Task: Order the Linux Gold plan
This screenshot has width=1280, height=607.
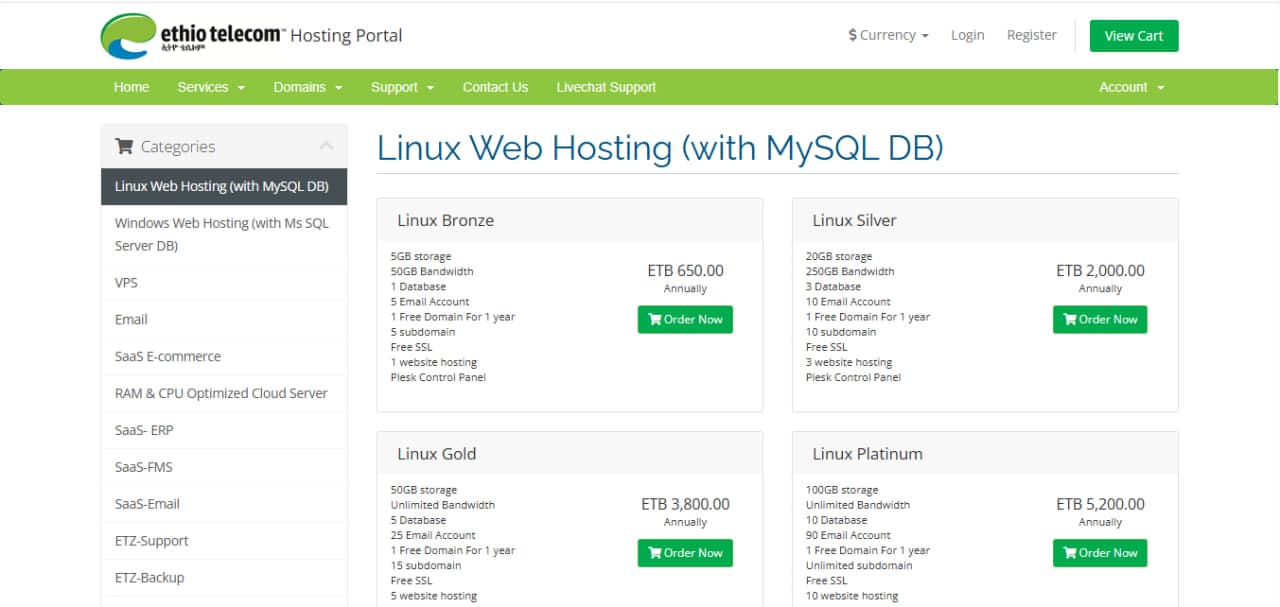Action: click(x=685, y=553)
